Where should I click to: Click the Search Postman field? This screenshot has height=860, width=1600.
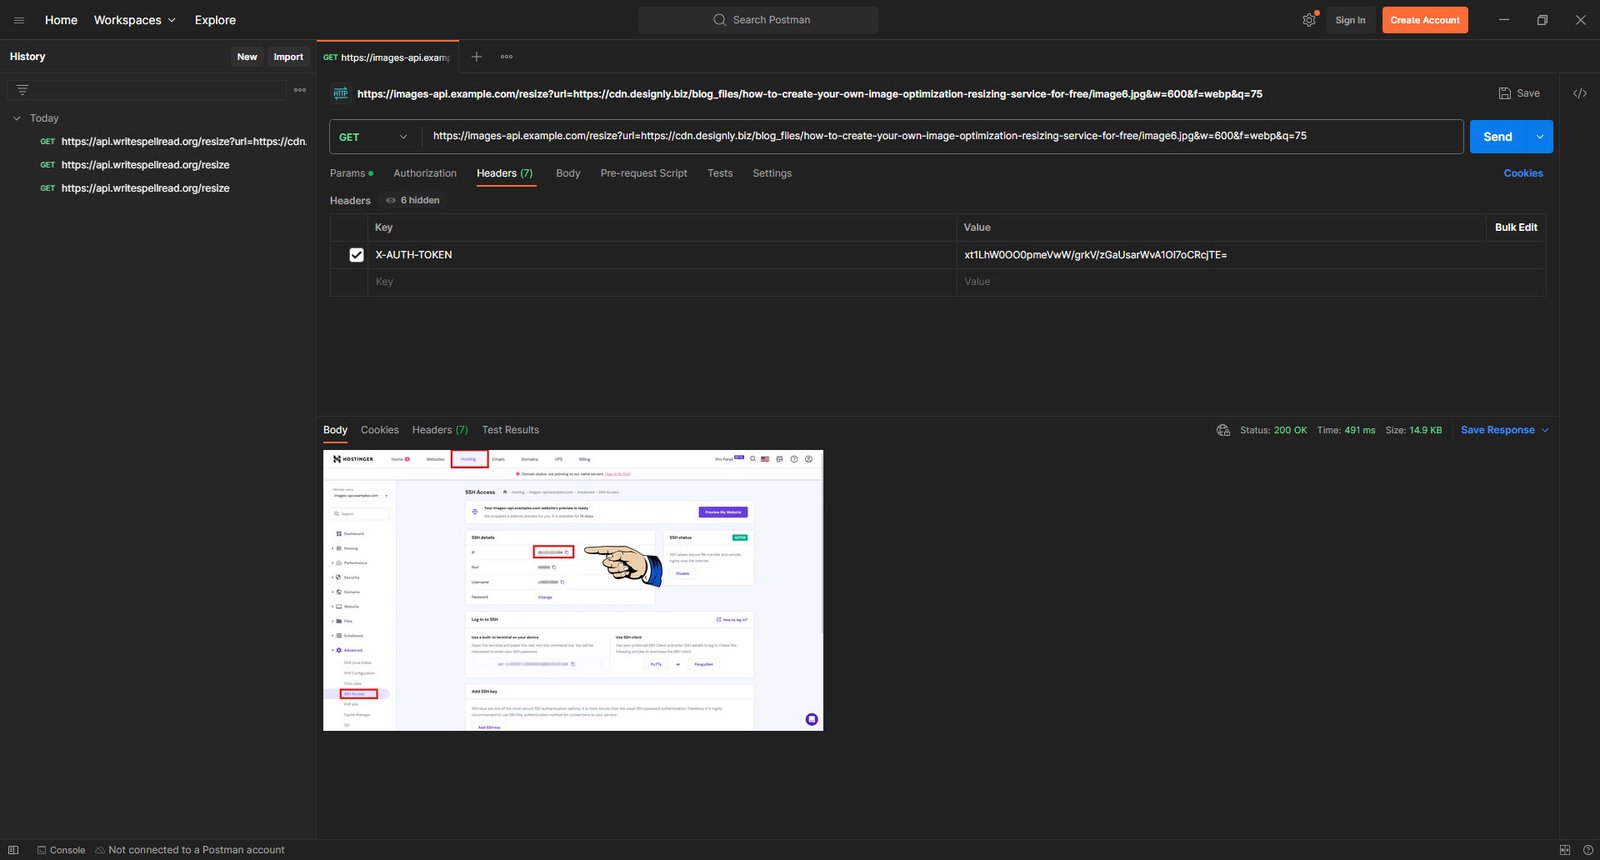(758, 20)
